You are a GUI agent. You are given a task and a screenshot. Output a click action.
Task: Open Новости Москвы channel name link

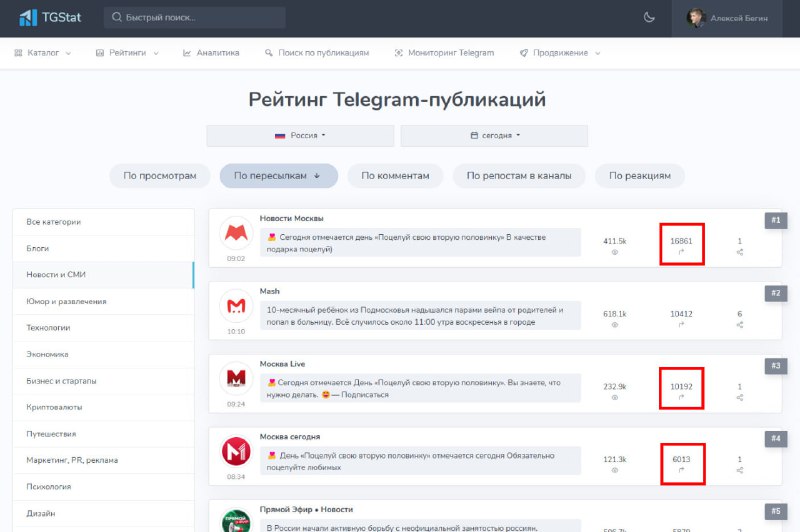[291, 218]
